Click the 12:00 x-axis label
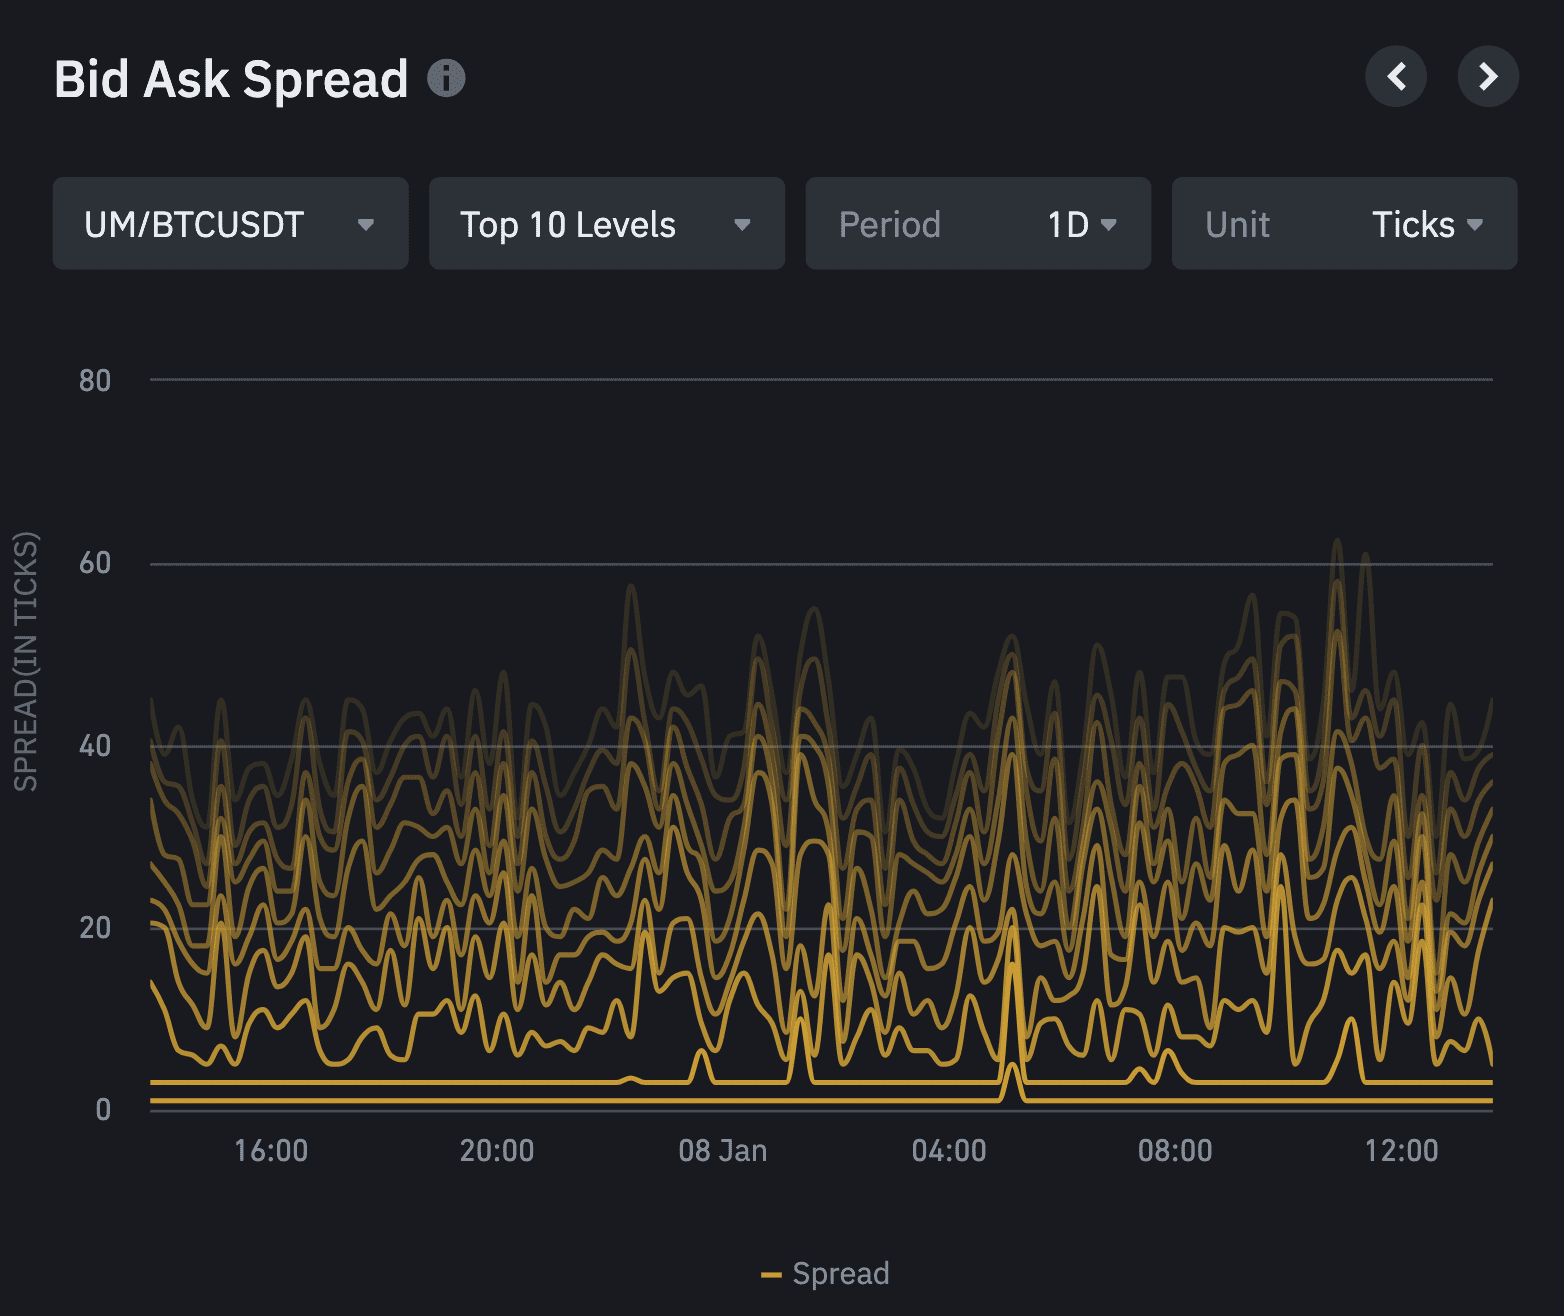This screenshot has height=1316, width=1564. [1401, 1151]
